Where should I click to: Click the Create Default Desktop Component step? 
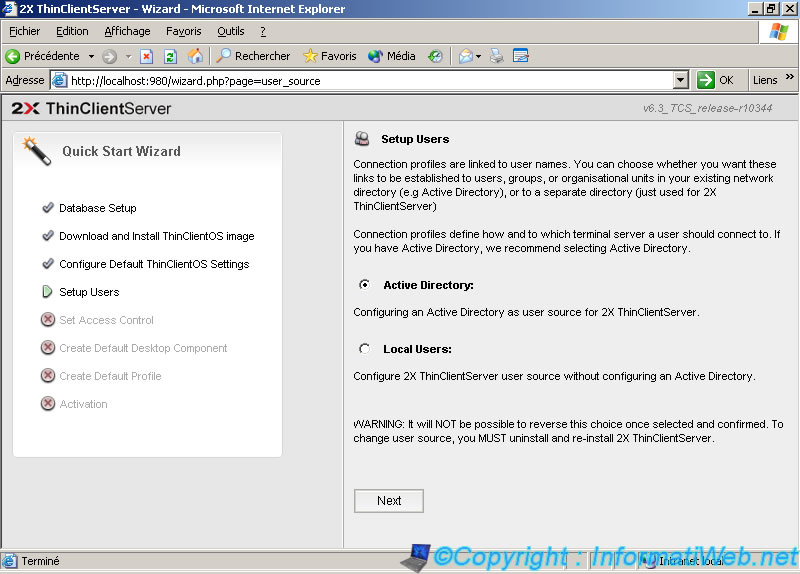coord(143,348)
